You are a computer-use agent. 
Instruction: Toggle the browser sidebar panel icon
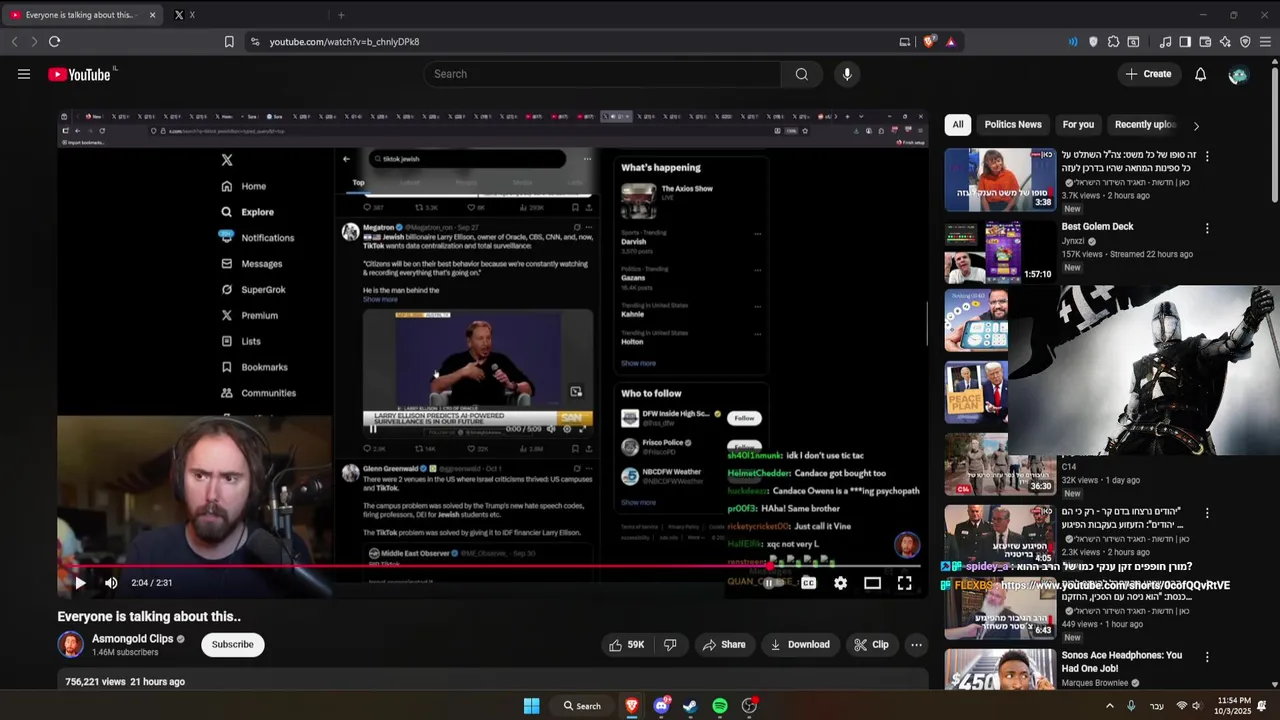pos(1185,41)
